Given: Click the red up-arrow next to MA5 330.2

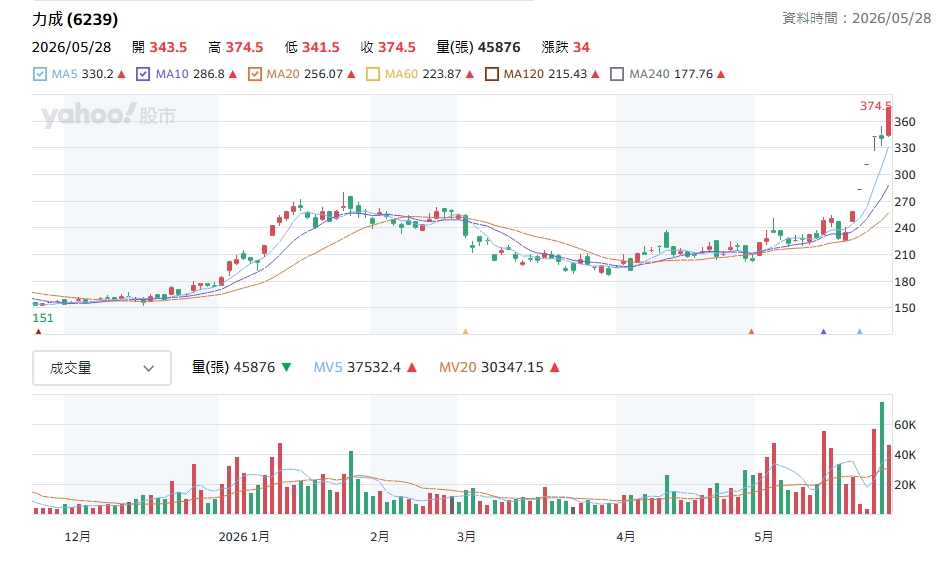Looking at the screenshot, I should (121, 74).
